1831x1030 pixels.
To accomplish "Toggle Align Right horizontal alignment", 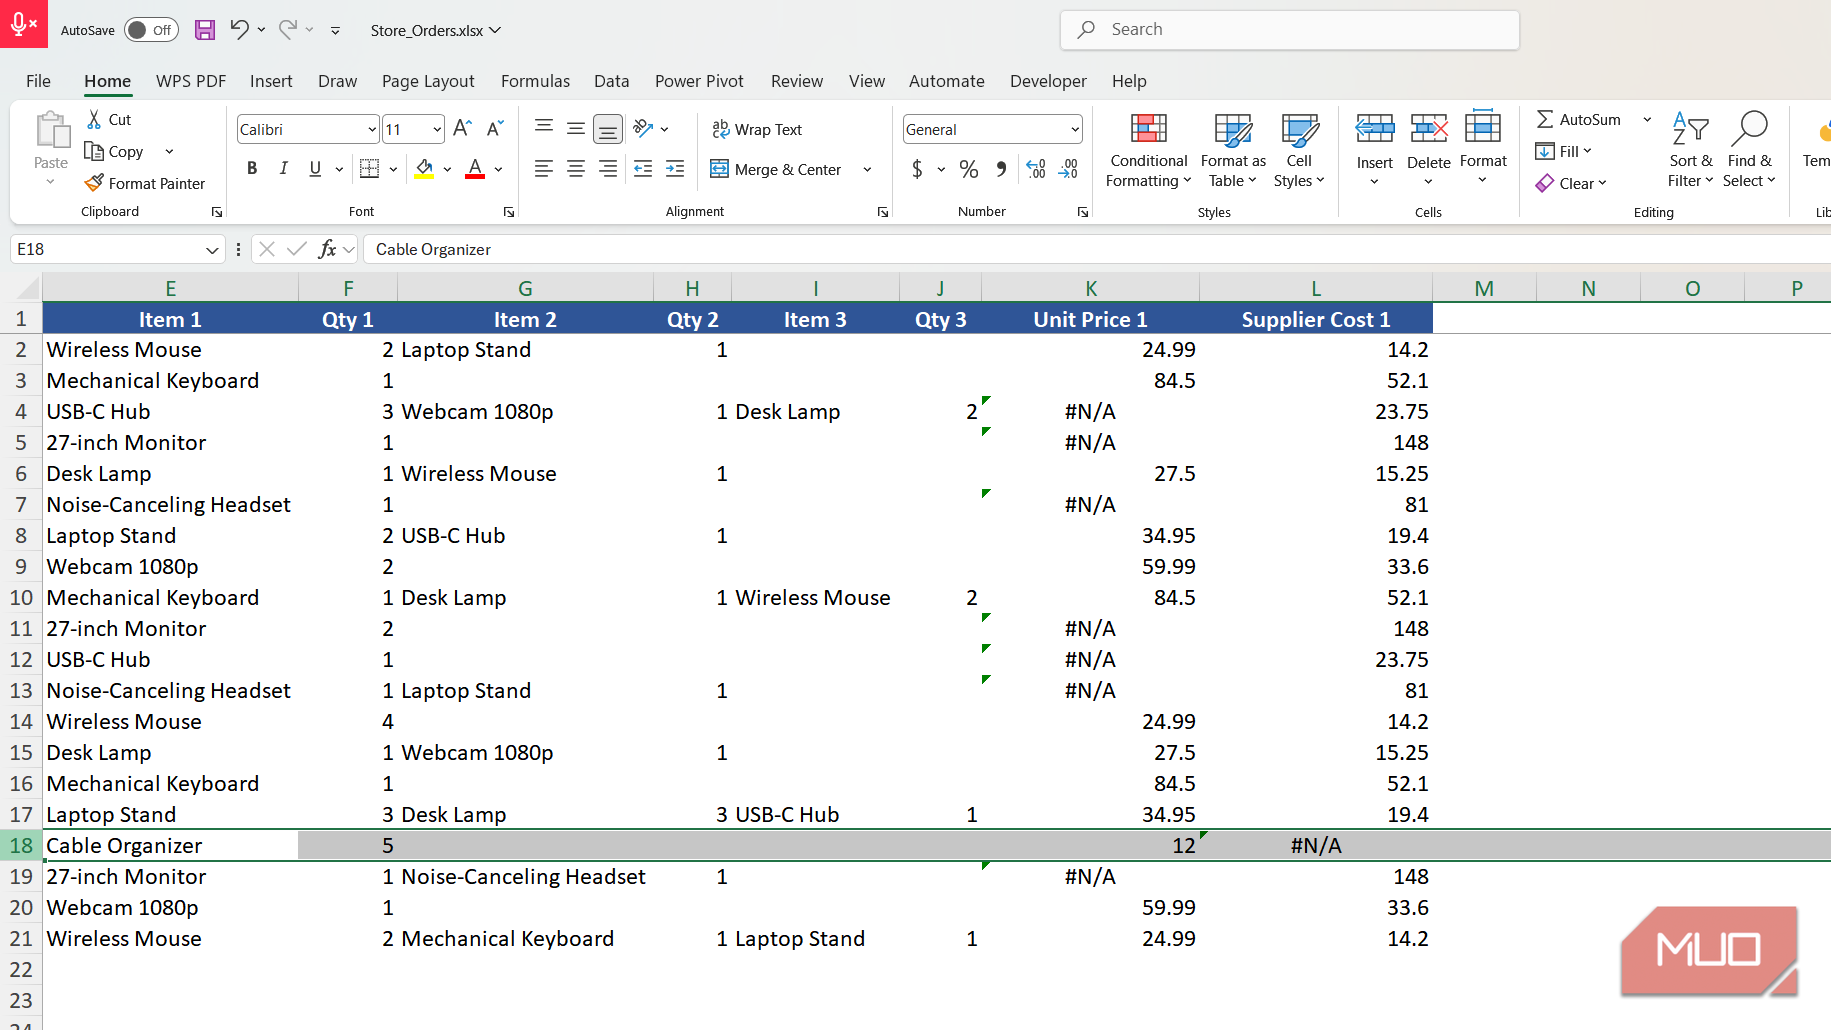I will (608, 169).
